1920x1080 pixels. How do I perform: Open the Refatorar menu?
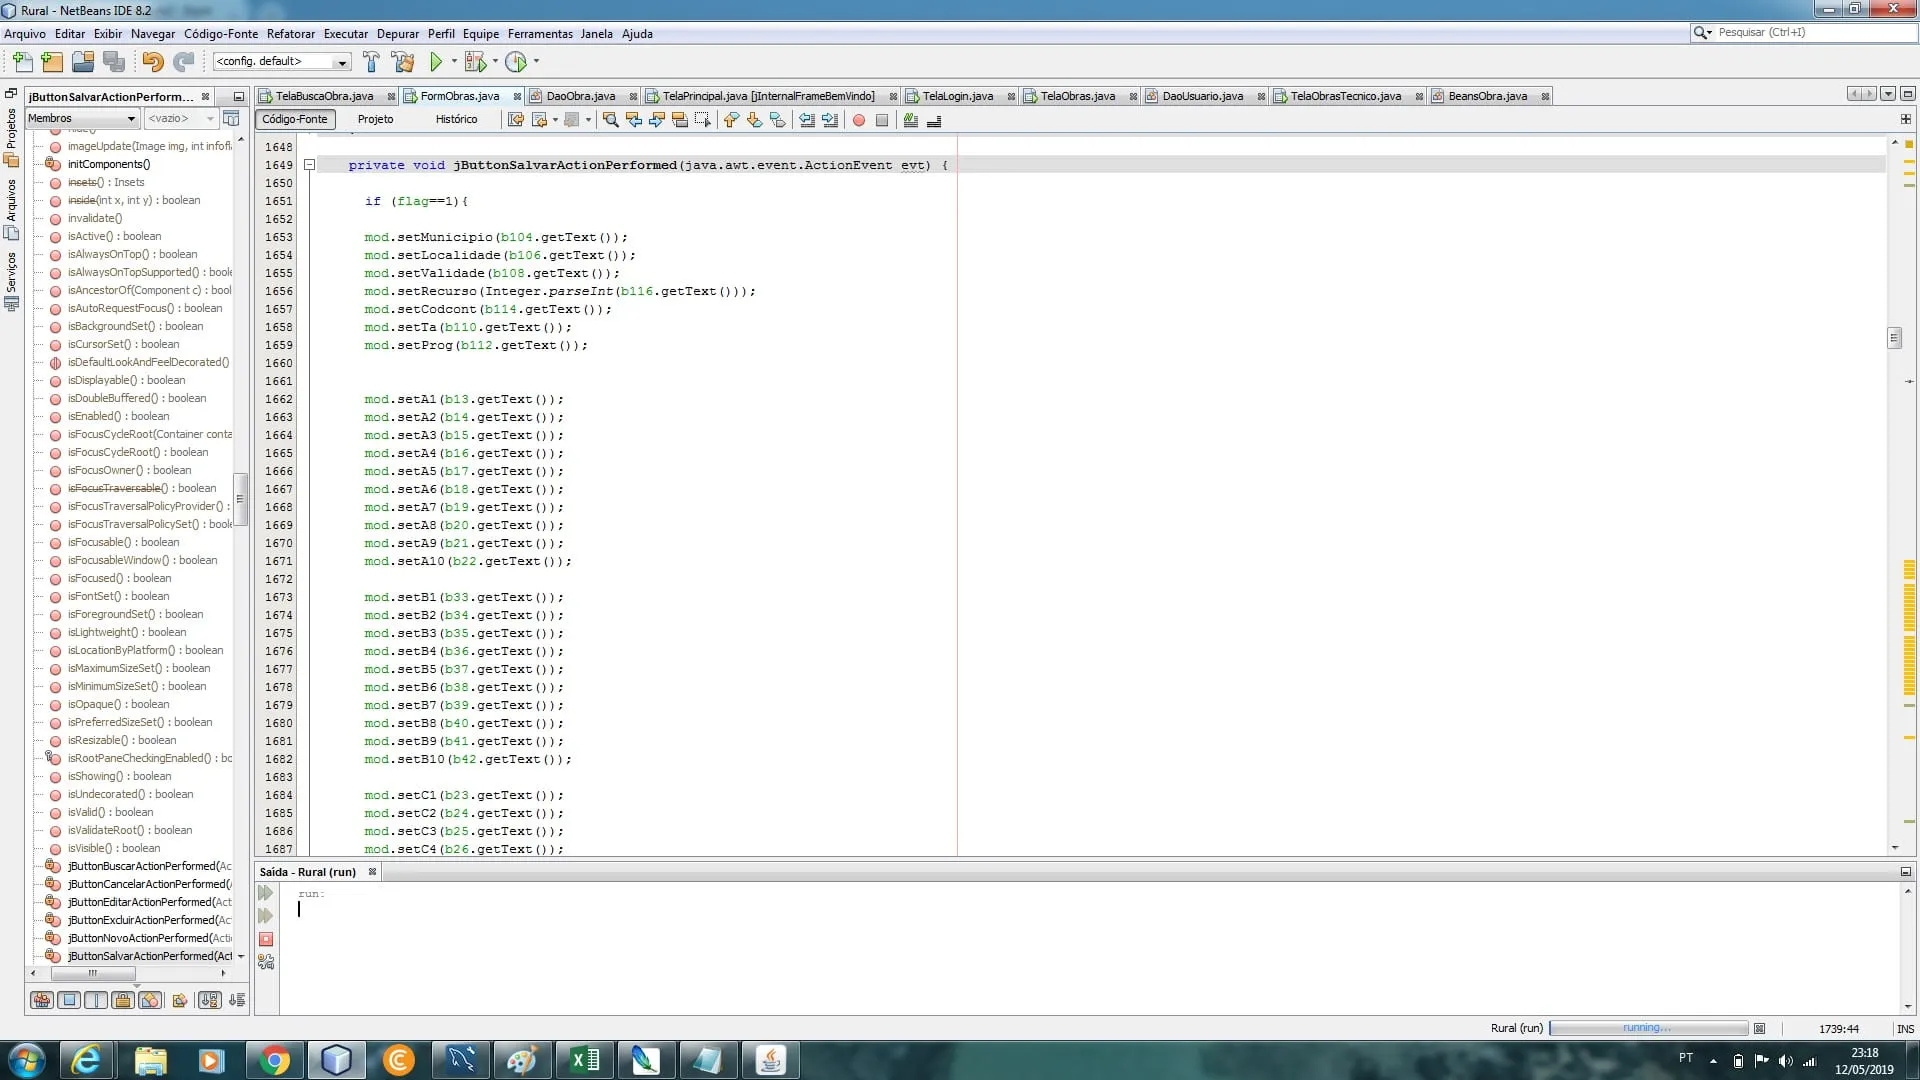[290, 33]
